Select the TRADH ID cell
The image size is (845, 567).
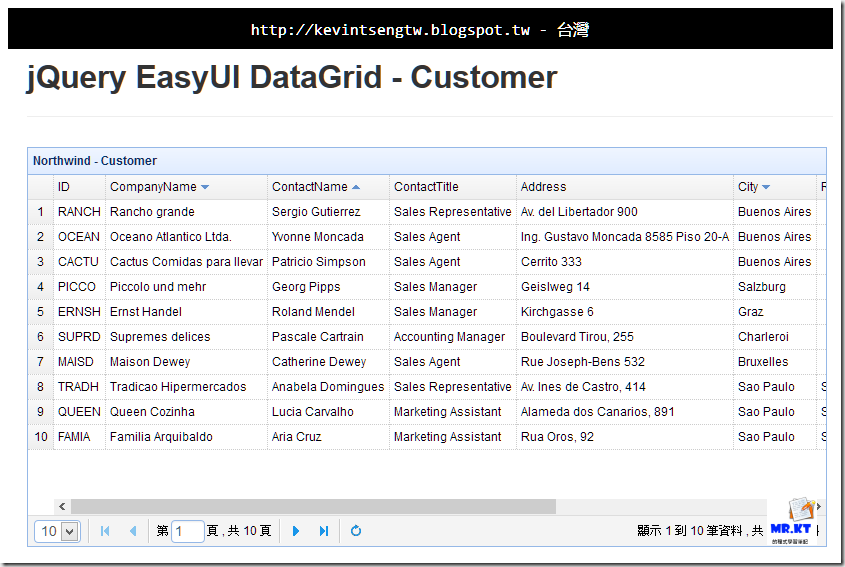[79, 387]
